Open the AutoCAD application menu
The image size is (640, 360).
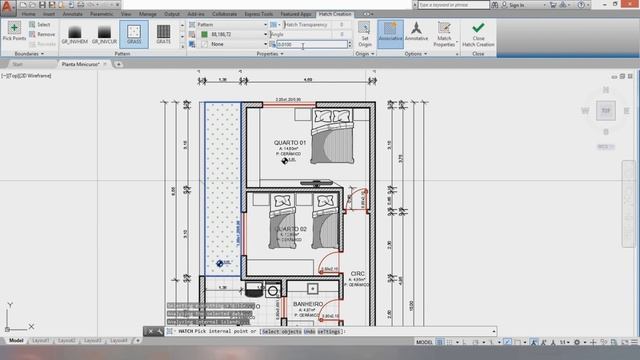(x=7, y=8)
